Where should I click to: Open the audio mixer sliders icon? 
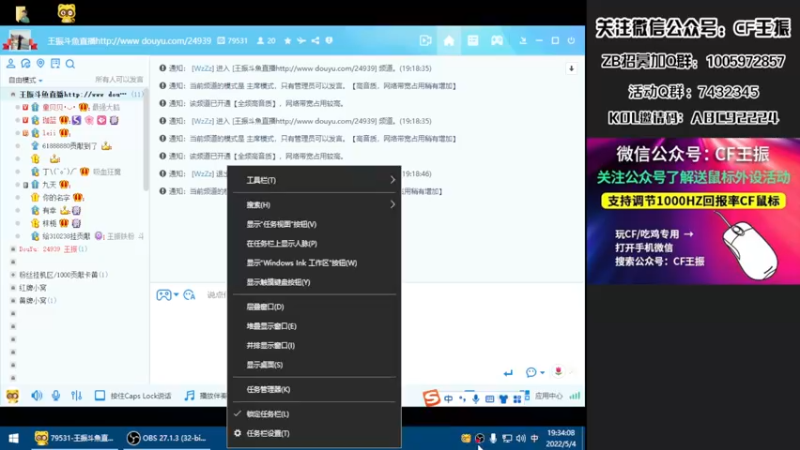click(x=77, y=396)
